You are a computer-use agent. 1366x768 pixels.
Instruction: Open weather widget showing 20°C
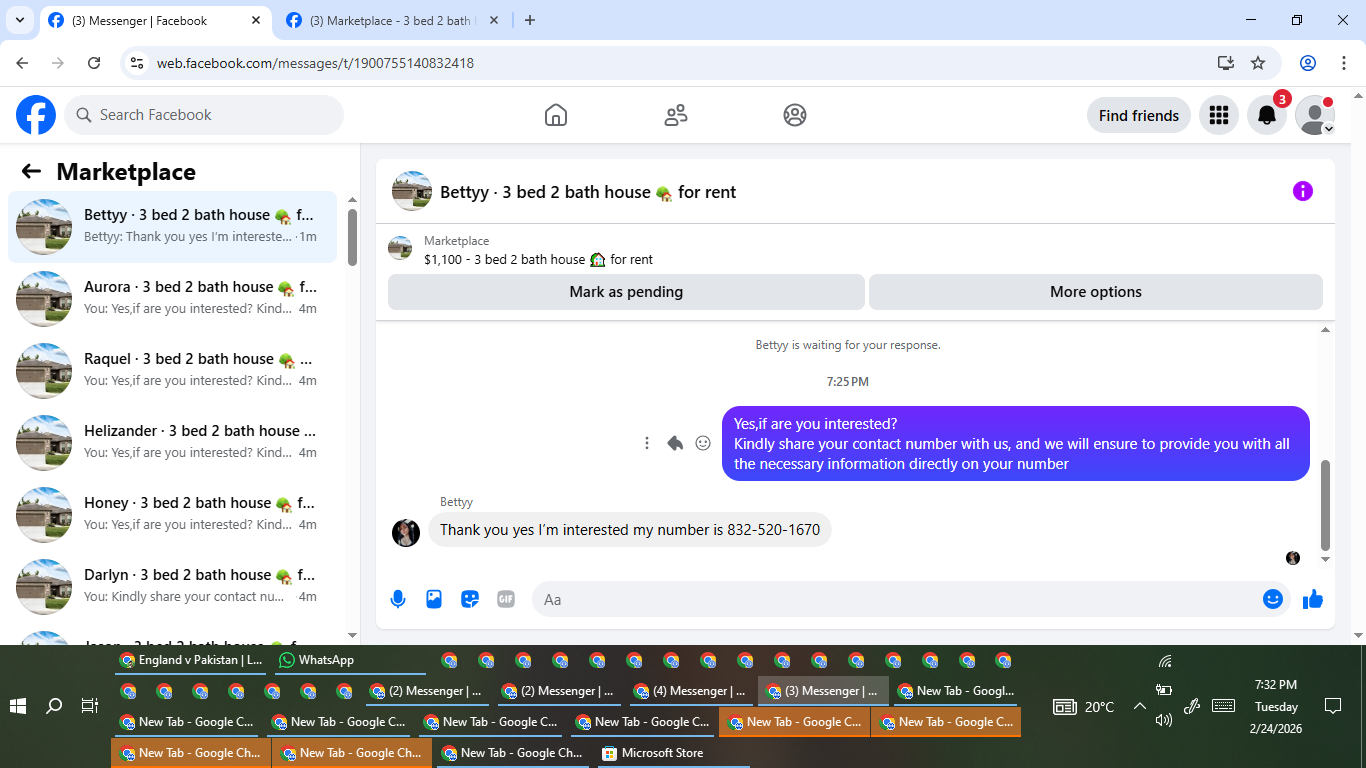point(1084,707)
